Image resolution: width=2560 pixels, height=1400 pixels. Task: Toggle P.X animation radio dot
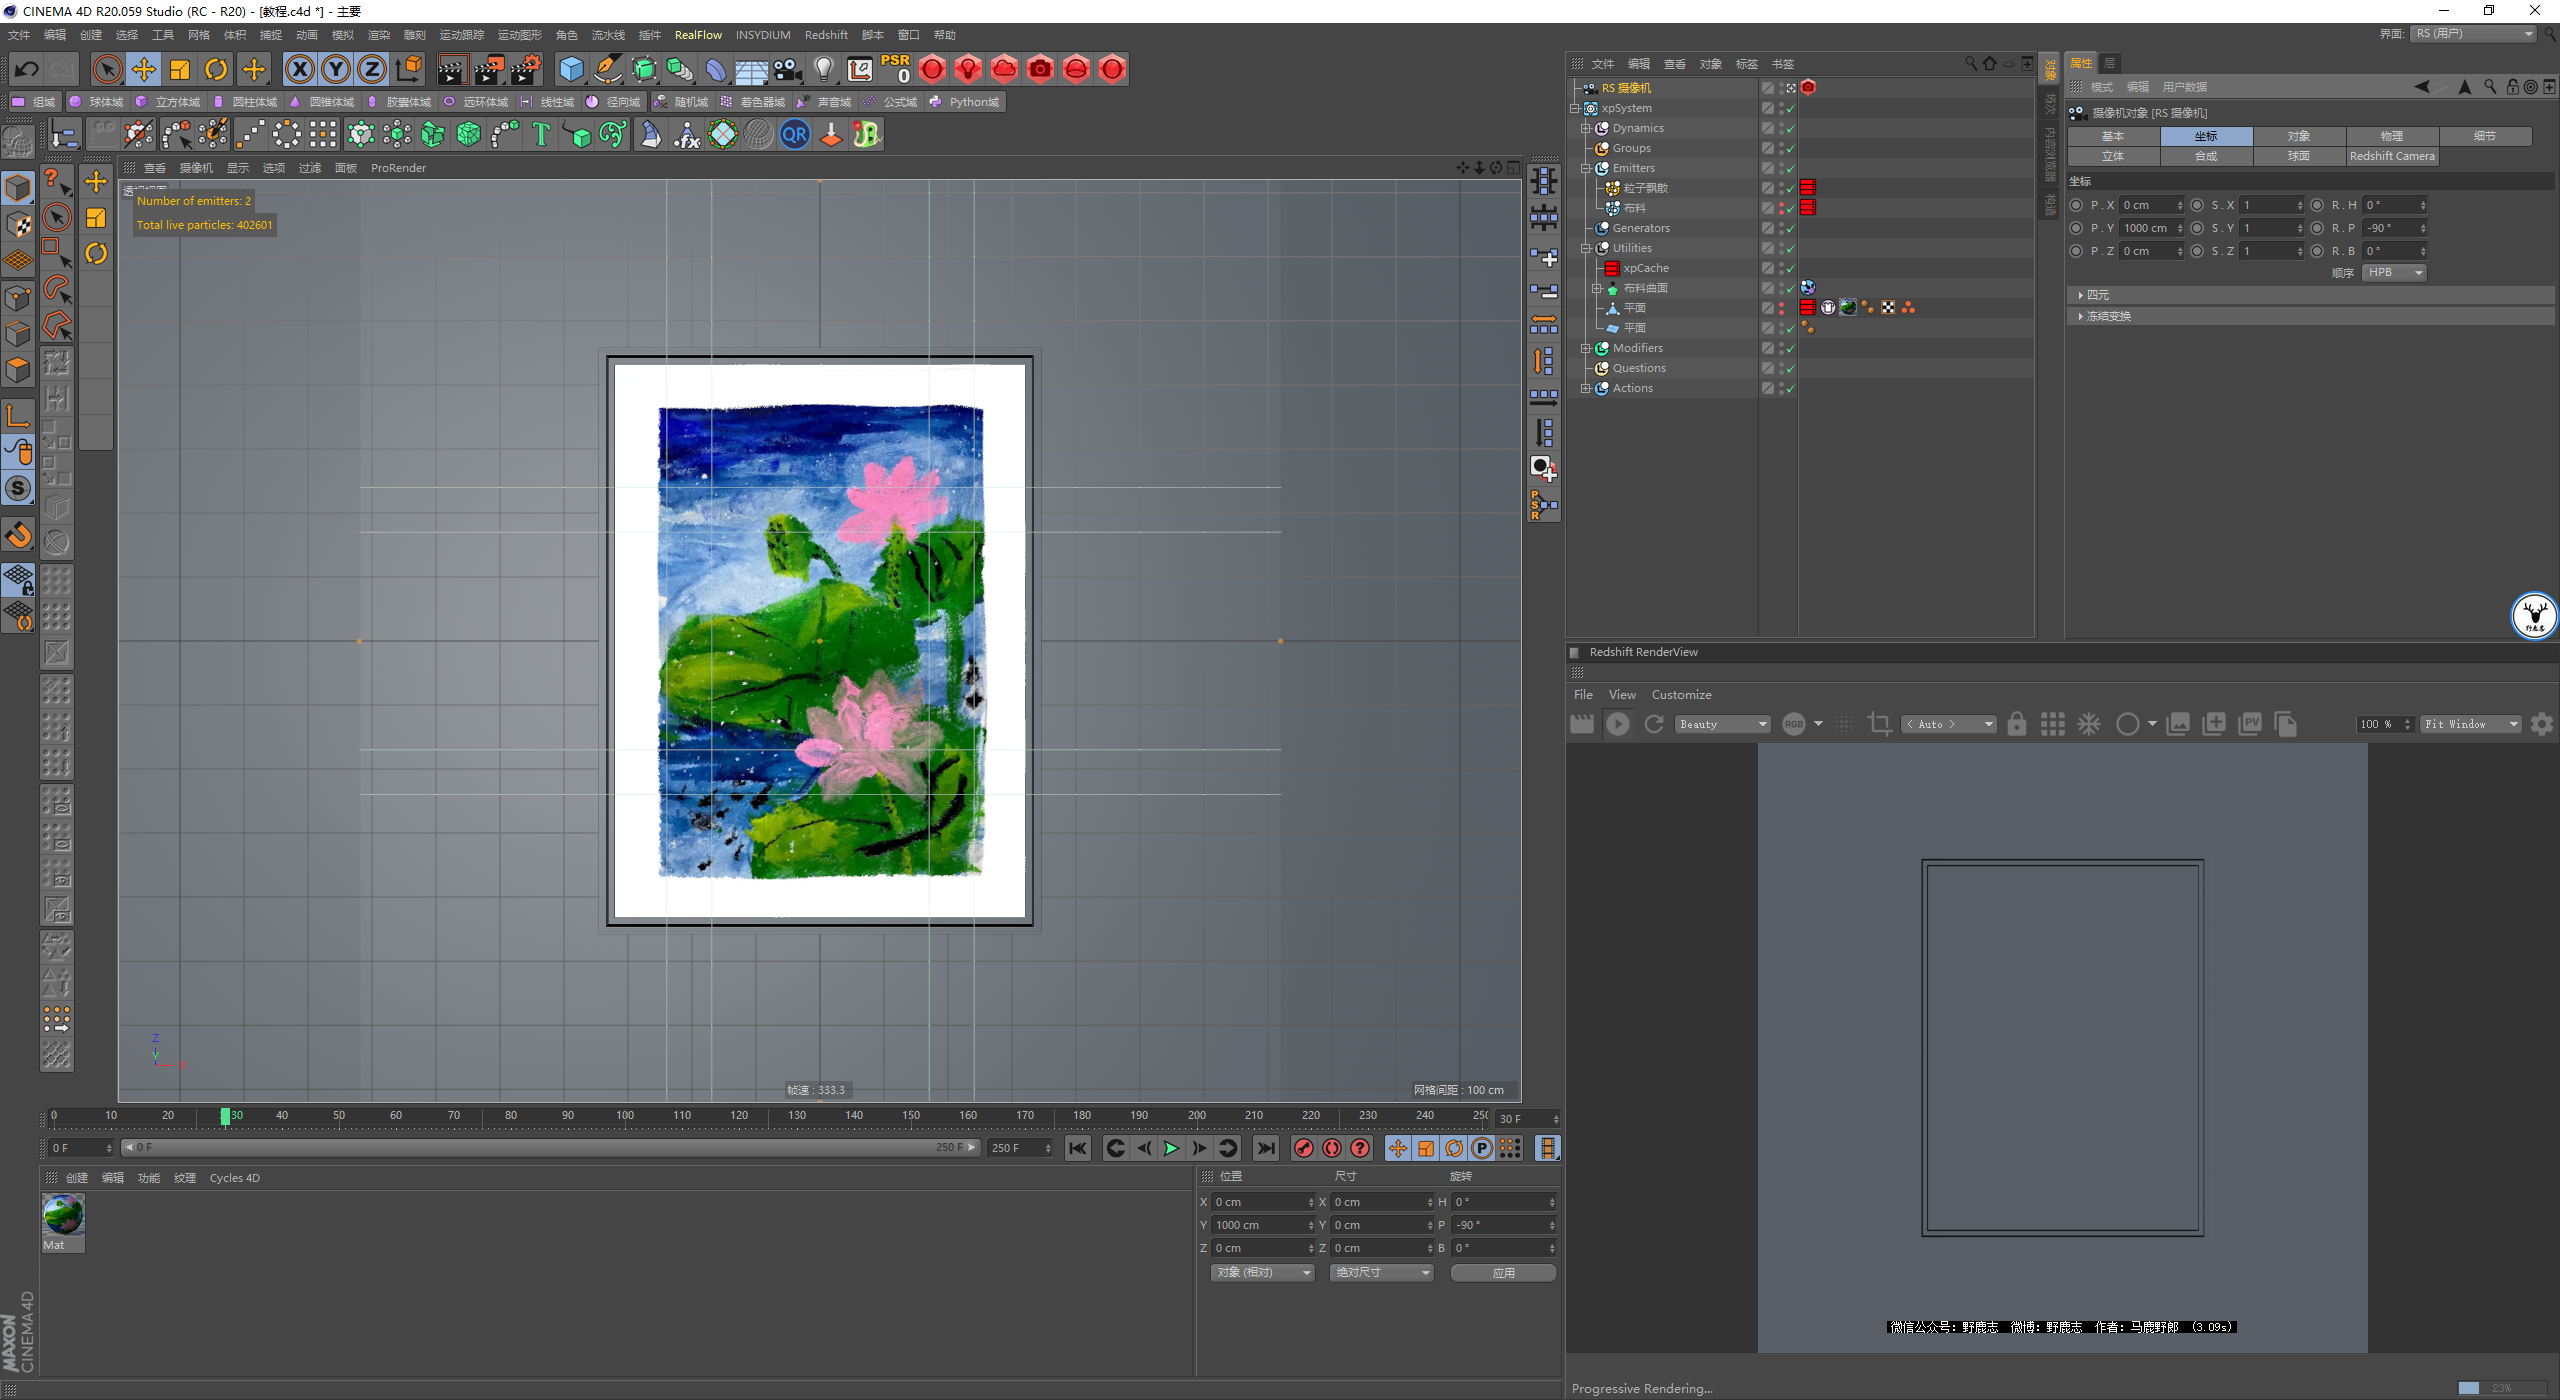[x=2077, y=205]
